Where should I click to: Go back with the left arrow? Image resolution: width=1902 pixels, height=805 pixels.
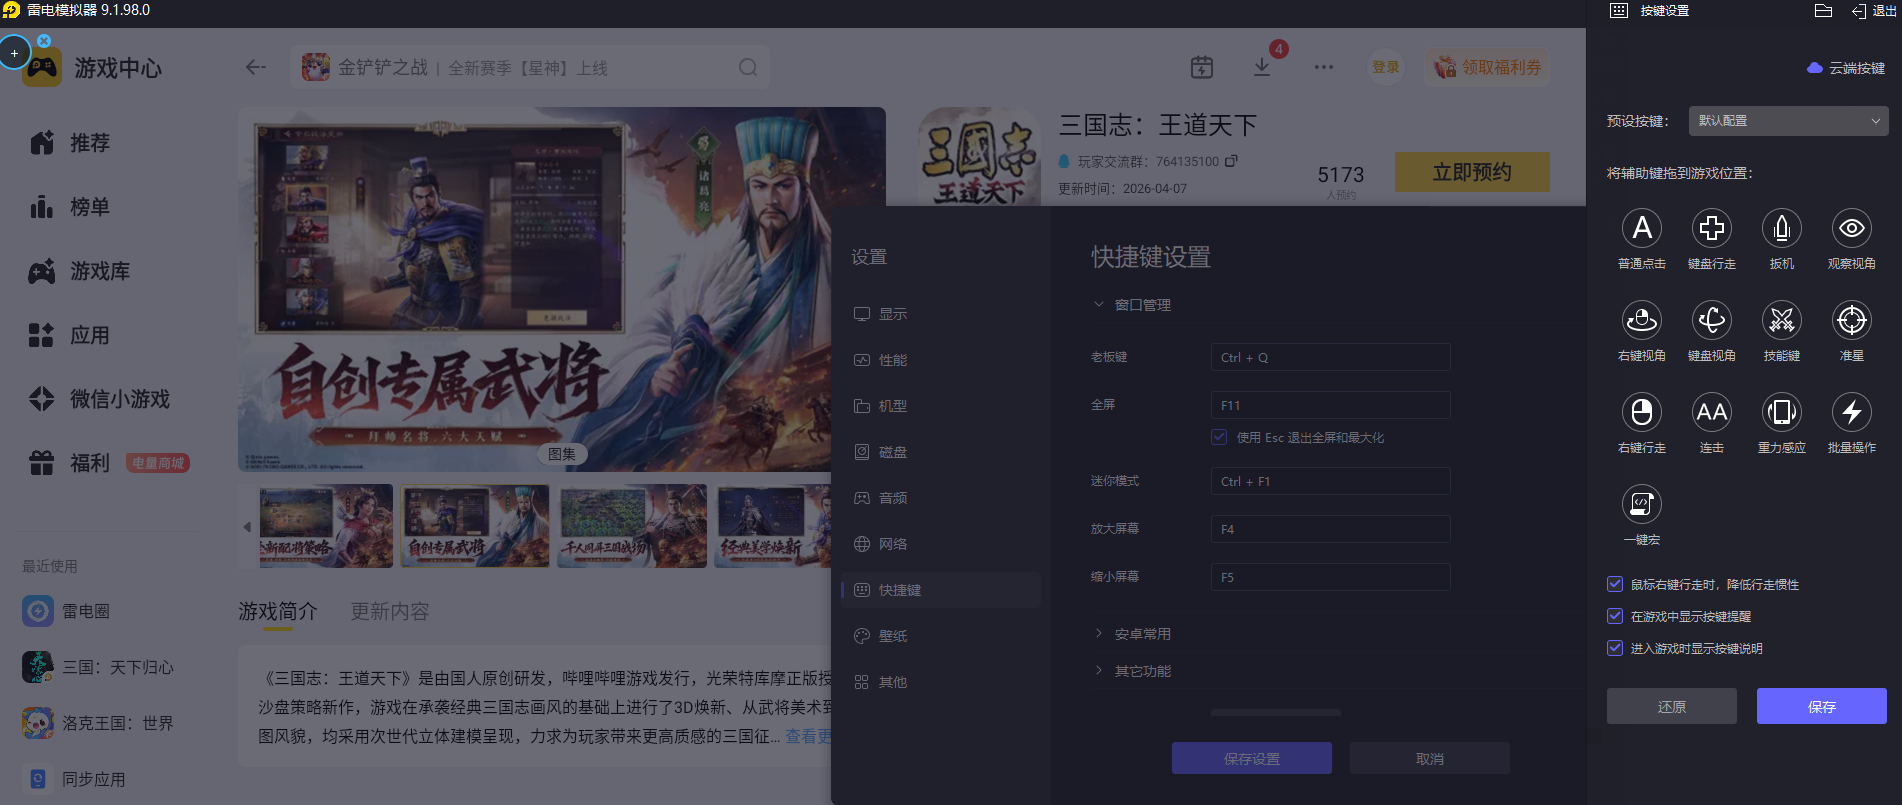(256, 67)
